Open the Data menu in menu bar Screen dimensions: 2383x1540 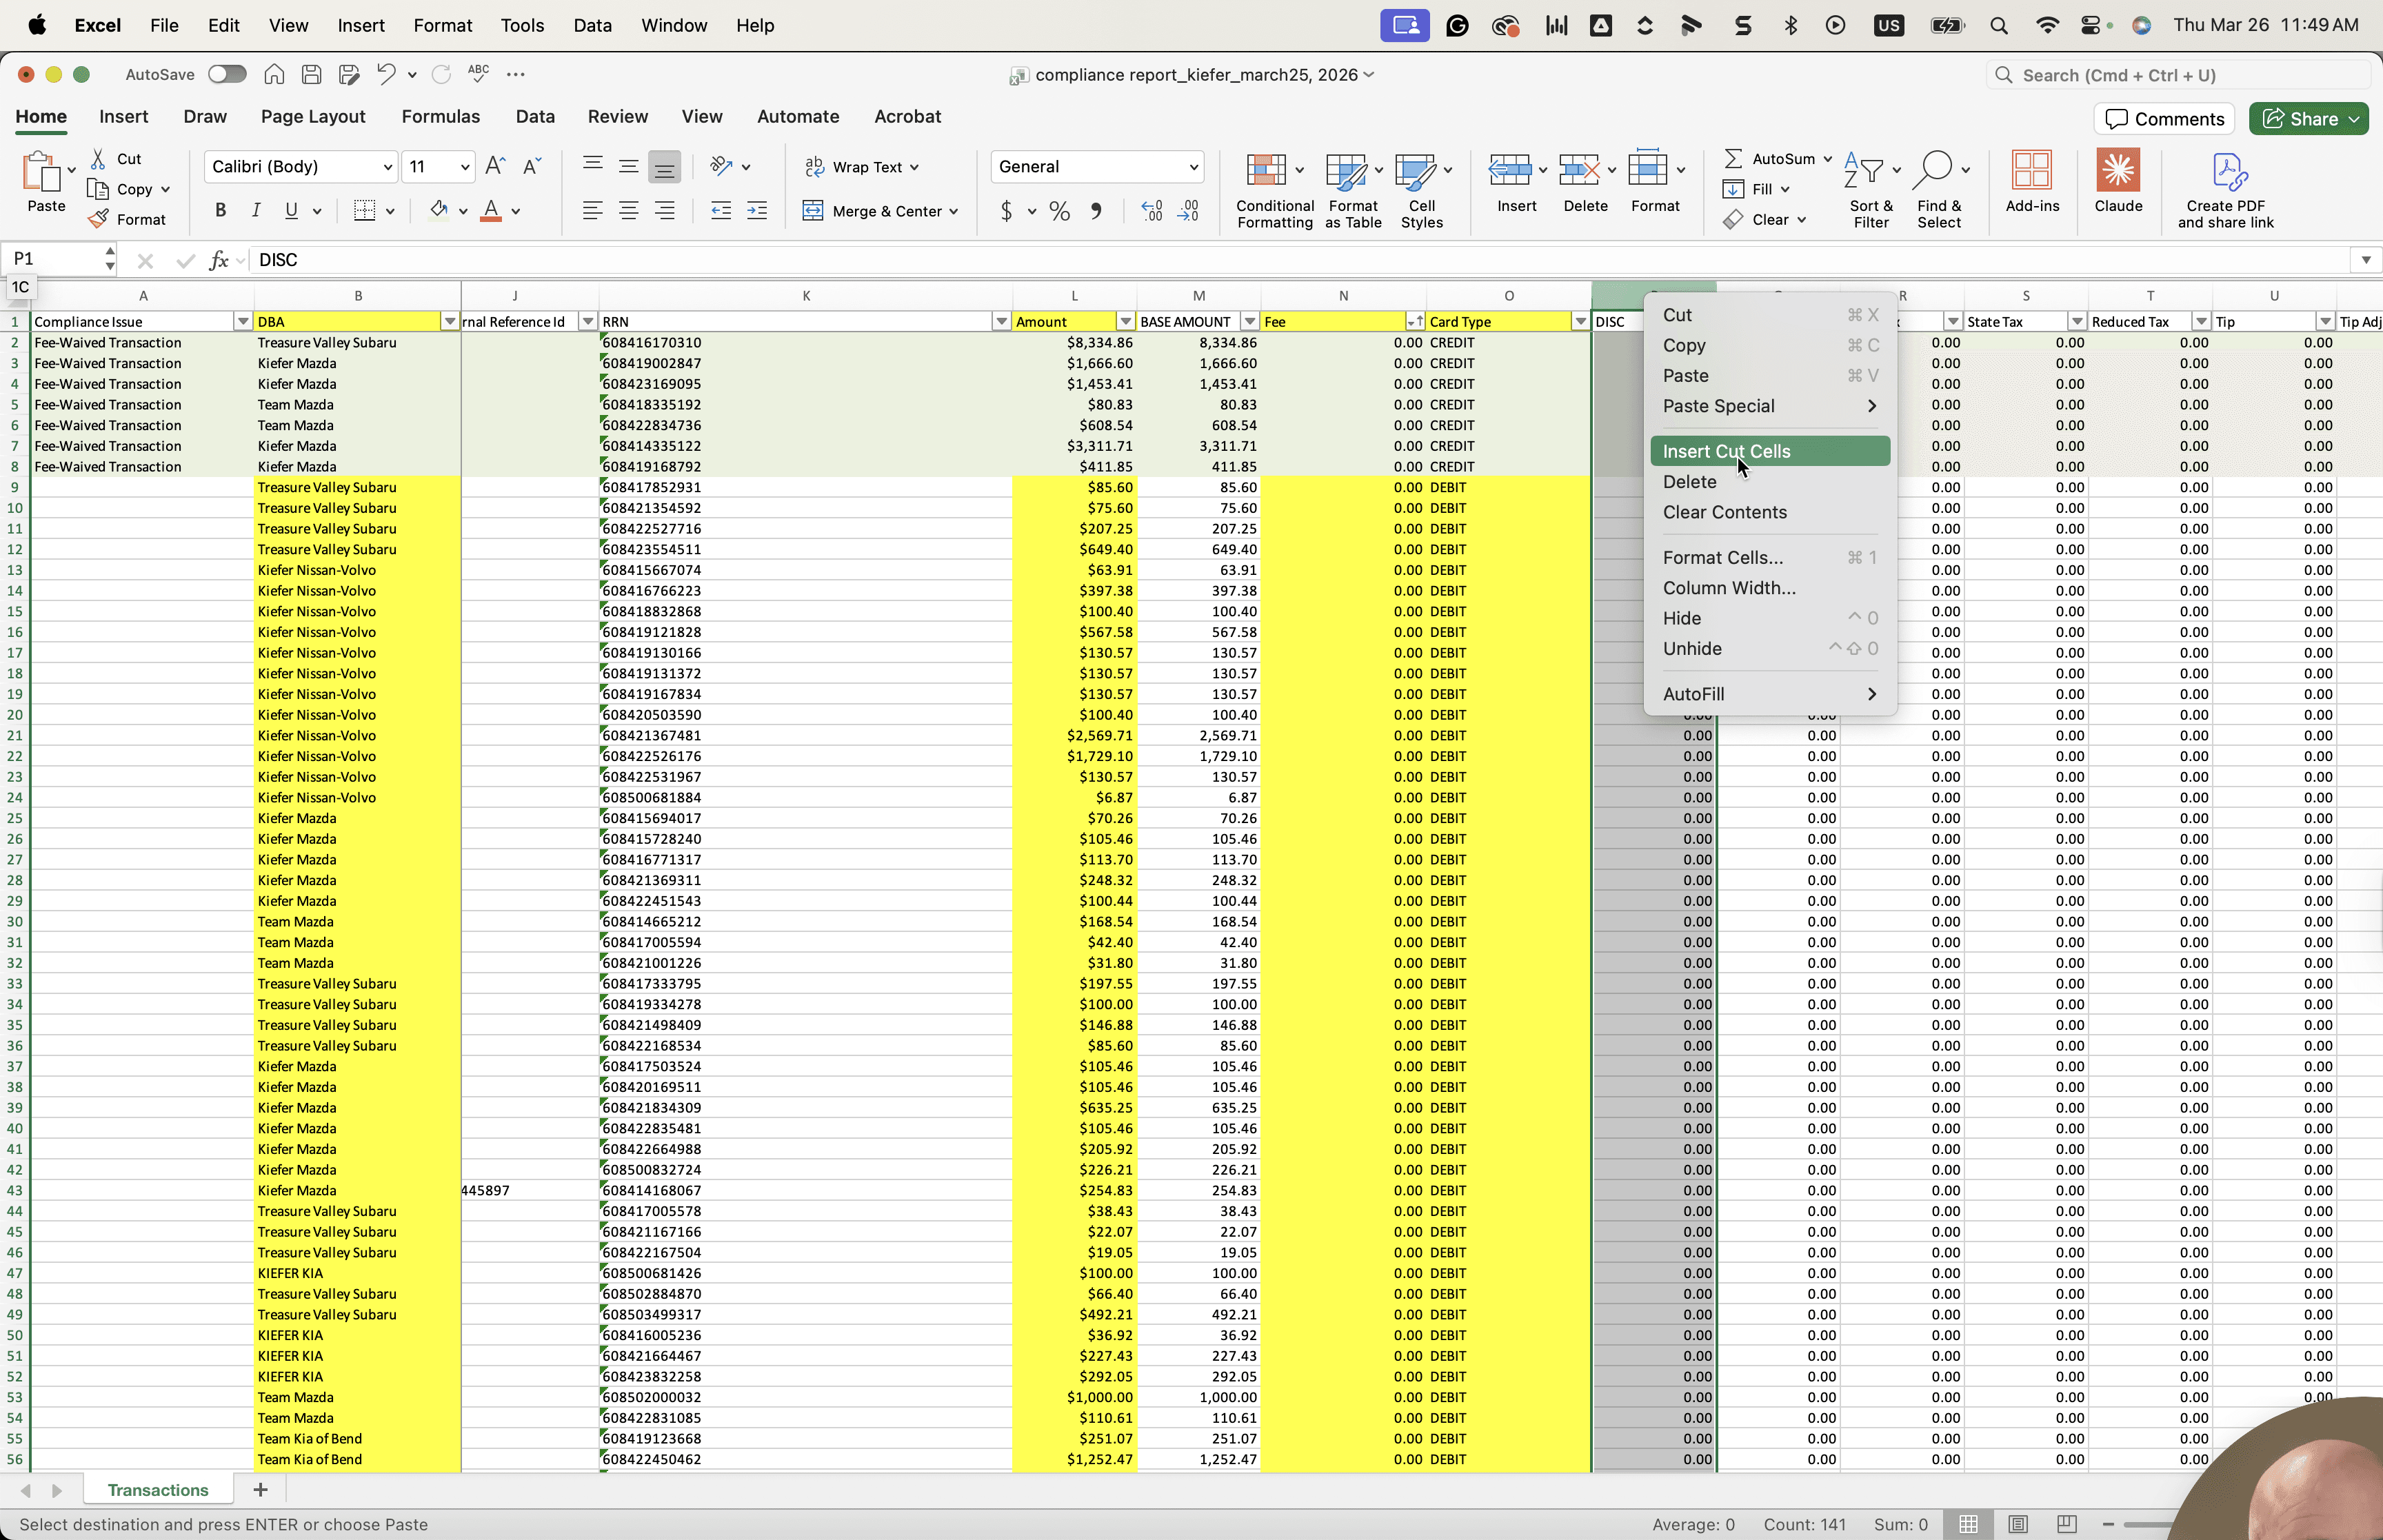click(x=592, y=25)
